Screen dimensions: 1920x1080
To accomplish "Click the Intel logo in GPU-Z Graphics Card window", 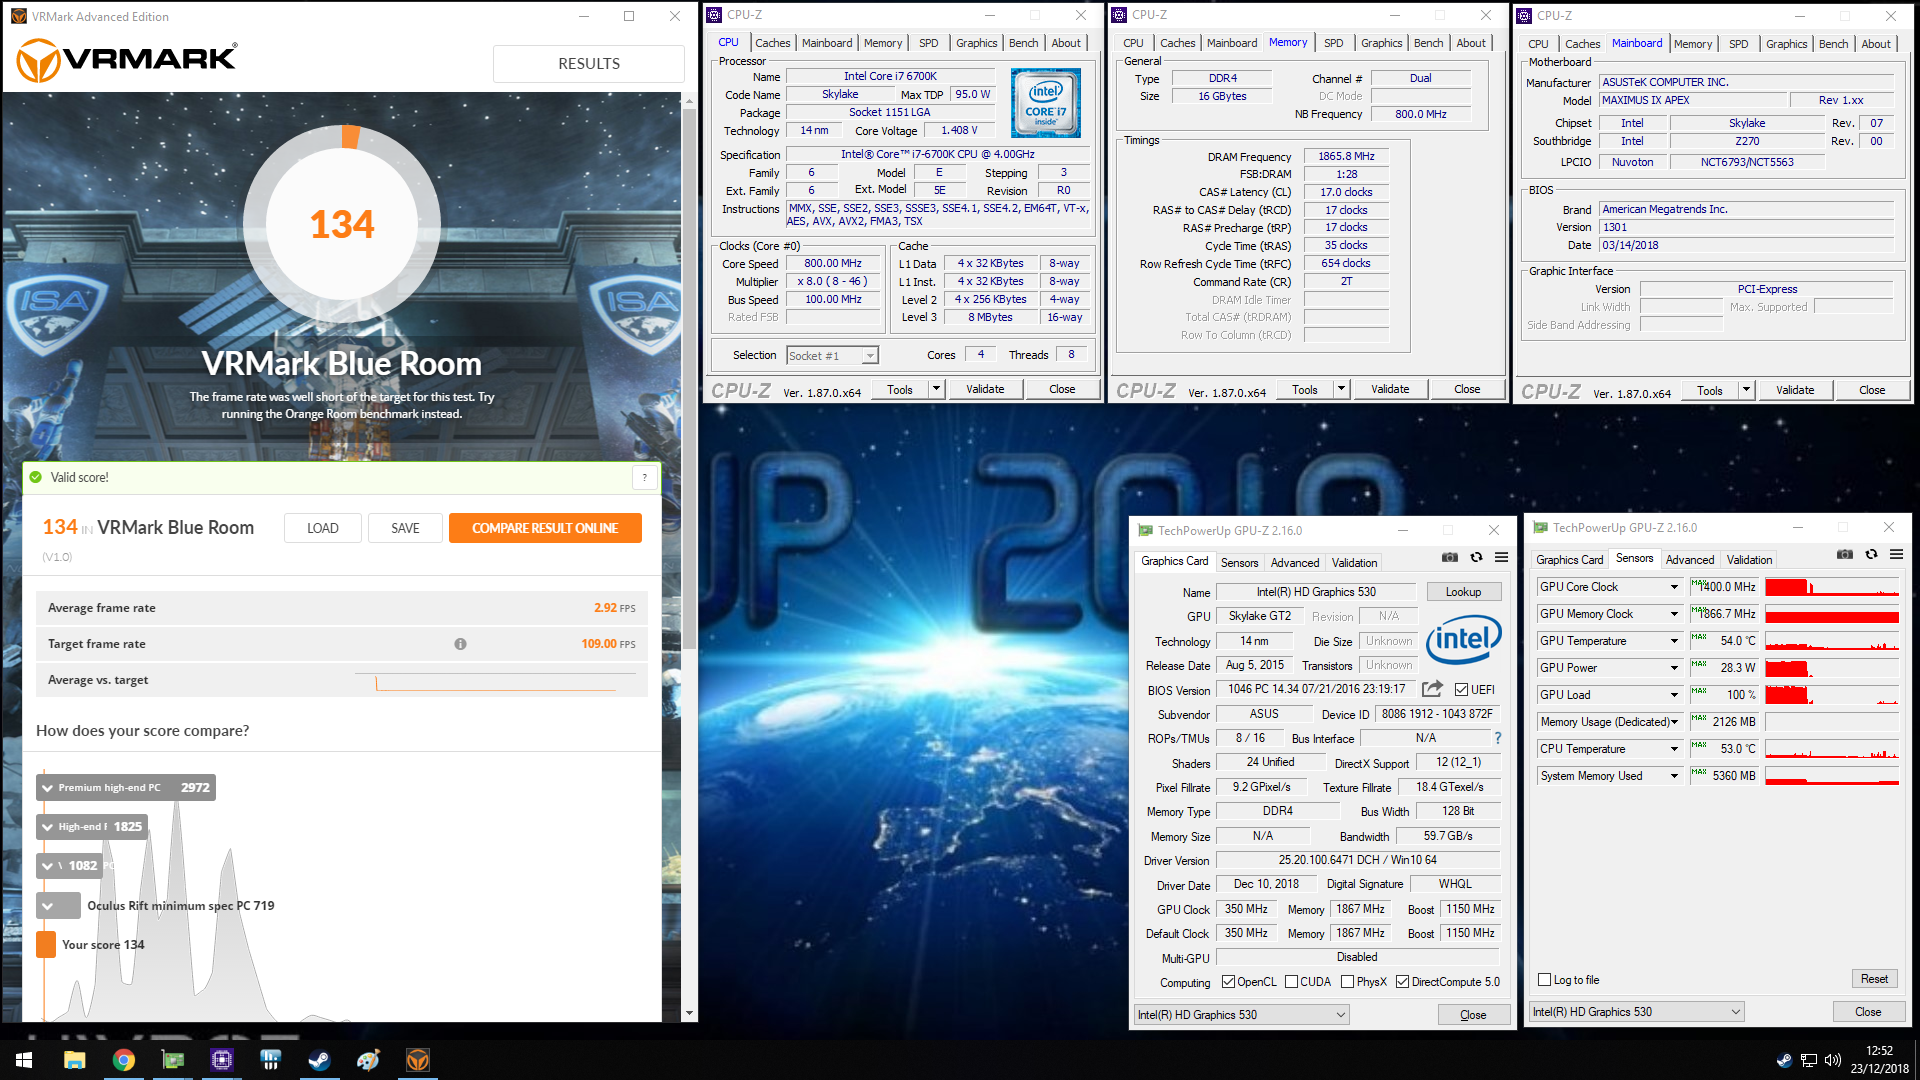I will [x=1463, y=640].
